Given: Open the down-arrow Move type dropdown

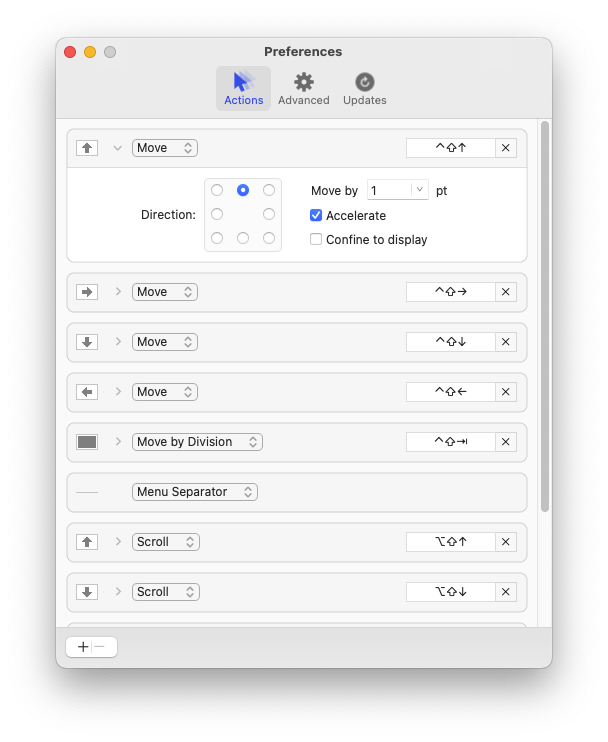Looking at the screenshot, I should click(x=165, y=342).
